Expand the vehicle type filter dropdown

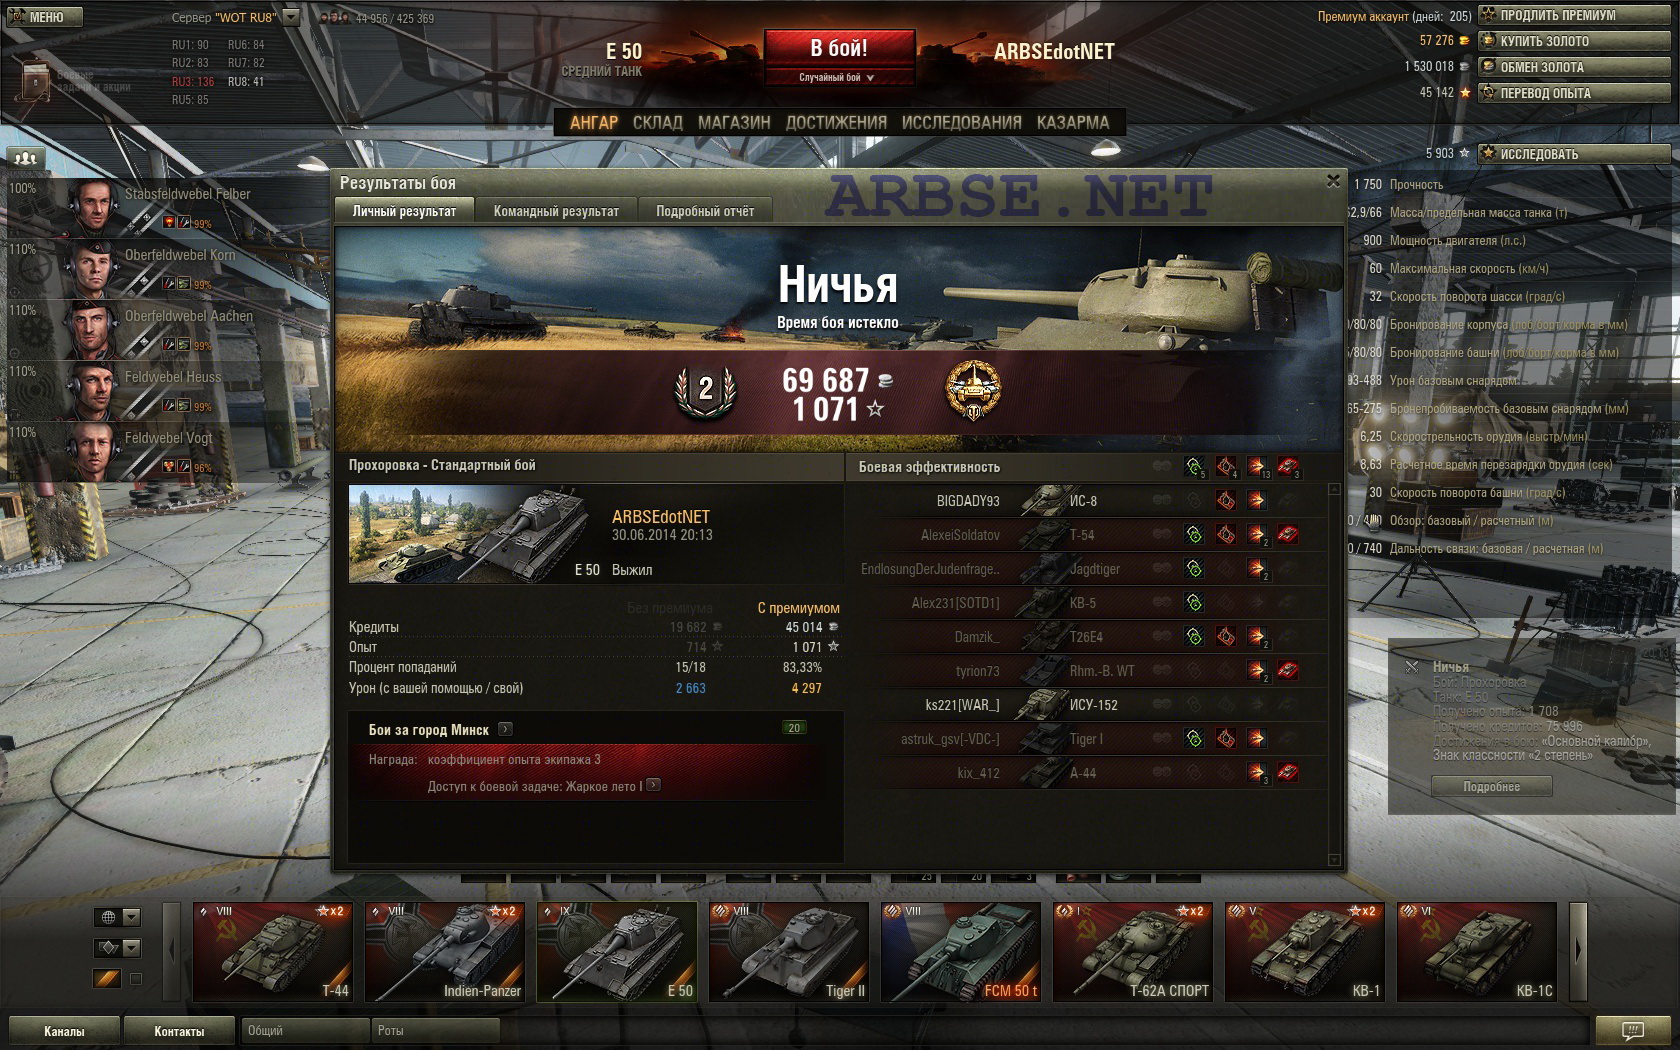[118, 948]
